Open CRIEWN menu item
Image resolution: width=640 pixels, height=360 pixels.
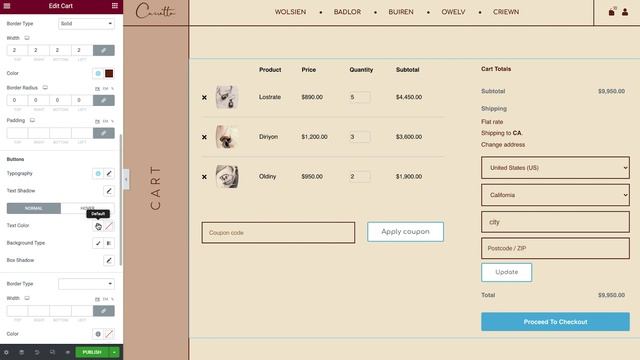tap(506, 12)
